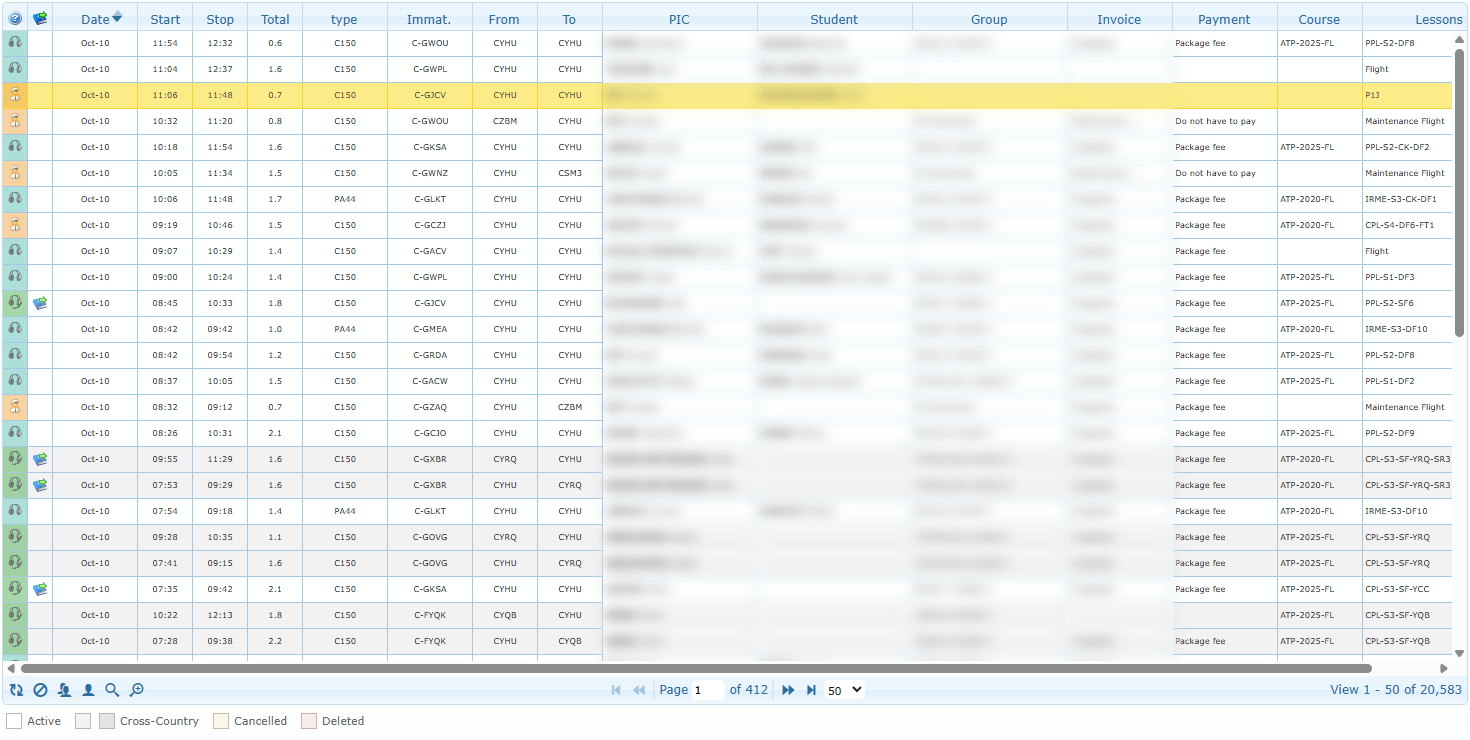The image size is (1470, 740).
Task: Click the plain magnifier search icon
Action: 112,690
